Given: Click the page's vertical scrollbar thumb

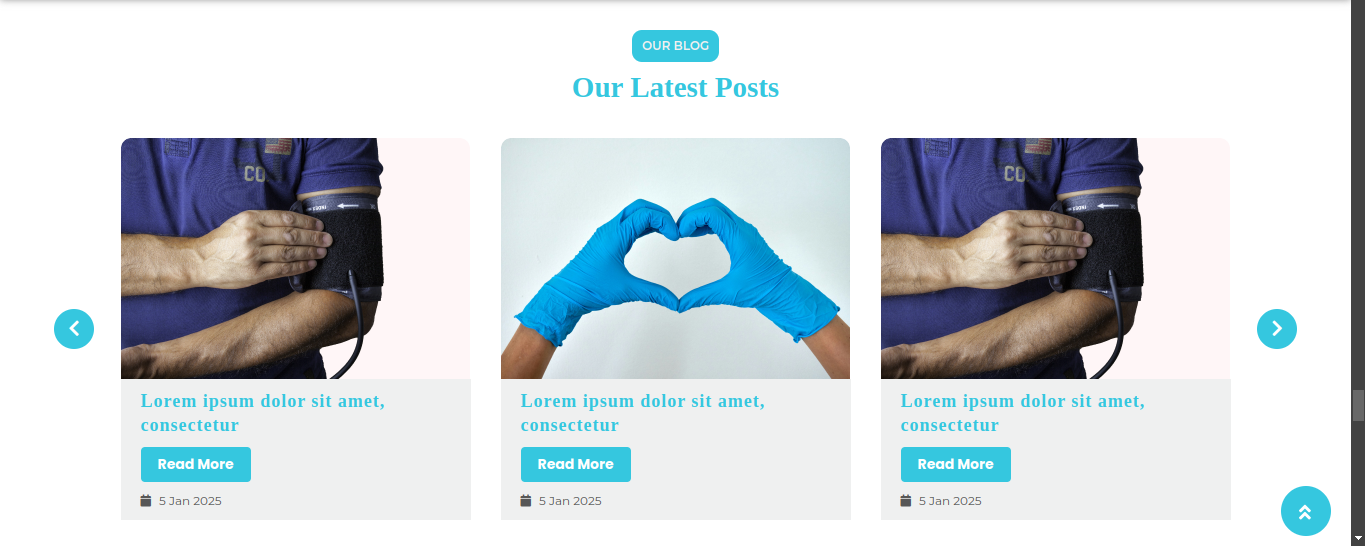Looking at the screenshot, I should (1358, 405).
